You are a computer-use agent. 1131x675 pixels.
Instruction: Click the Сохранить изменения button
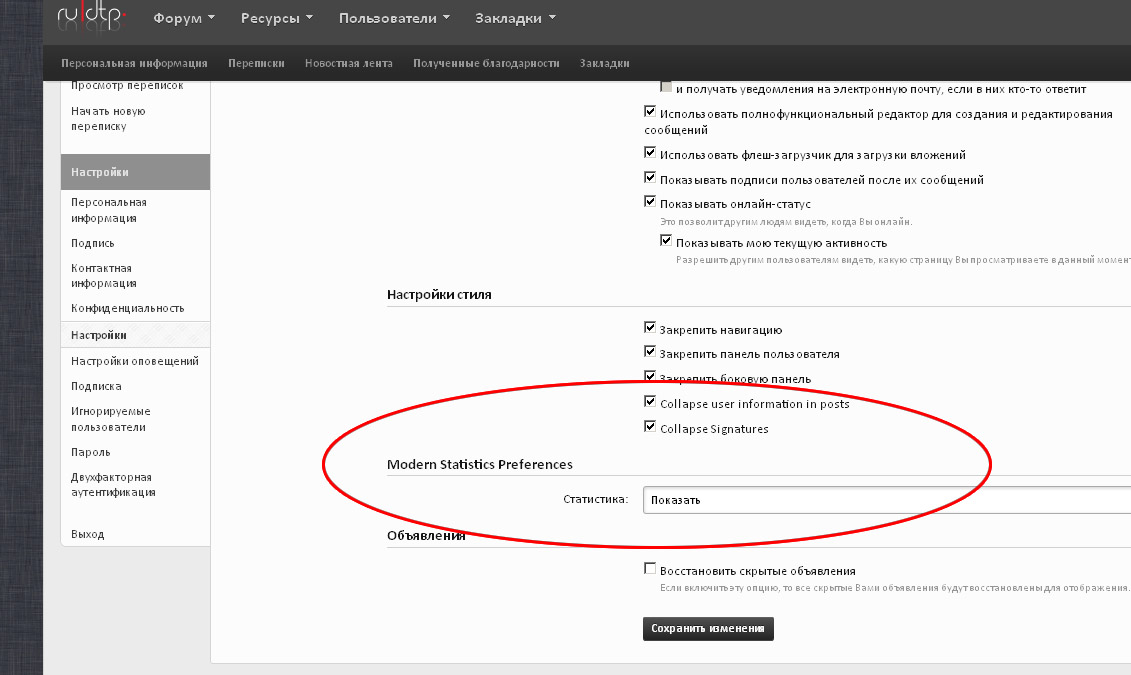[x=708, y=628]
